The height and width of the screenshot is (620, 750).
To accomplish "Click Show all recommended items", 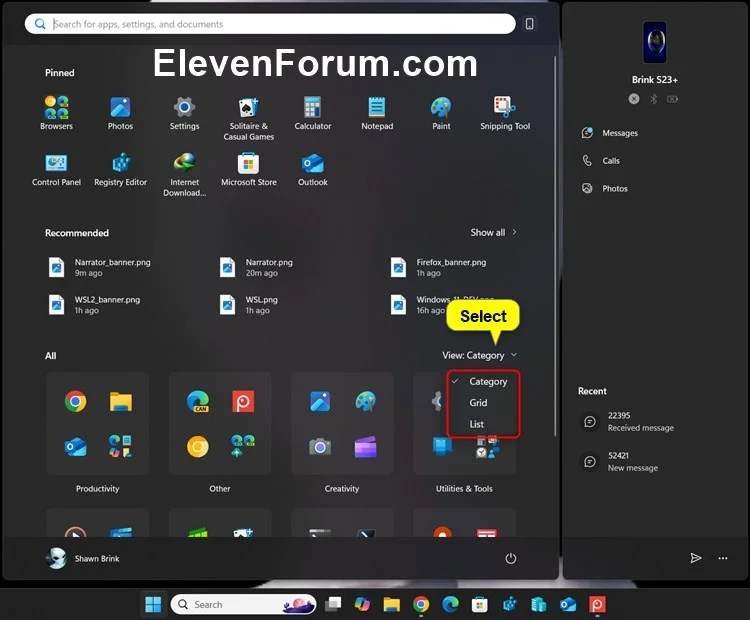I will click(494, 232).
